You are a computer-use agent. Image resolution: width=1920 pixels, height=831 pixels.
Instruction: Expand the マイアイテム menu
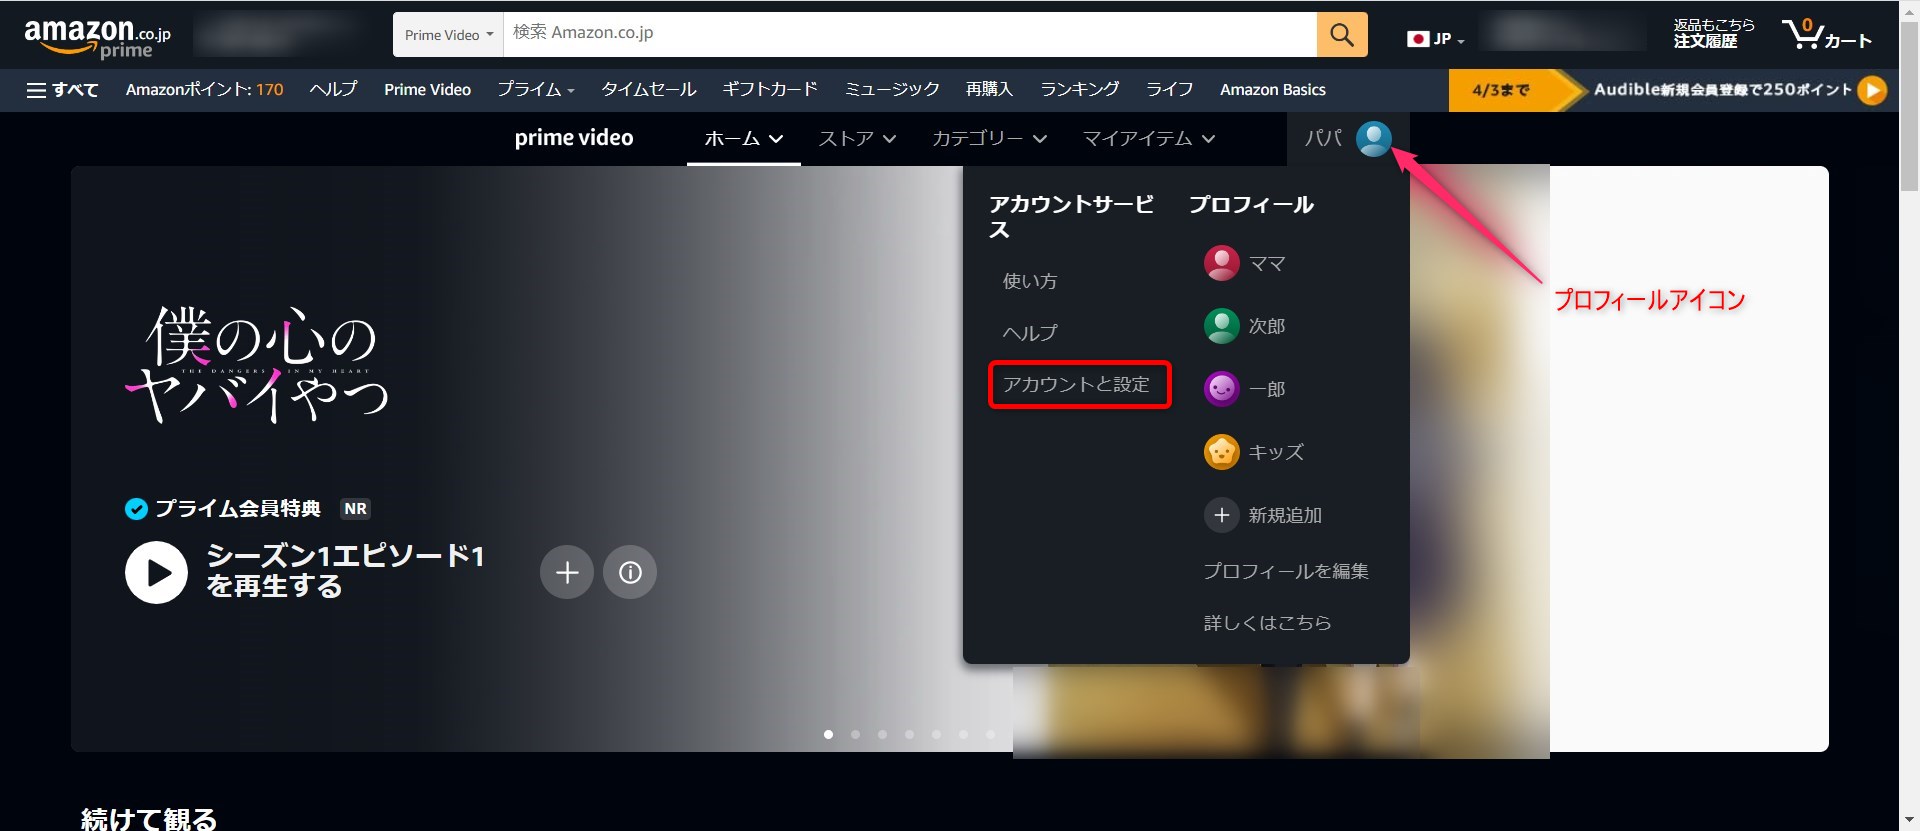tap(1149, 139)
